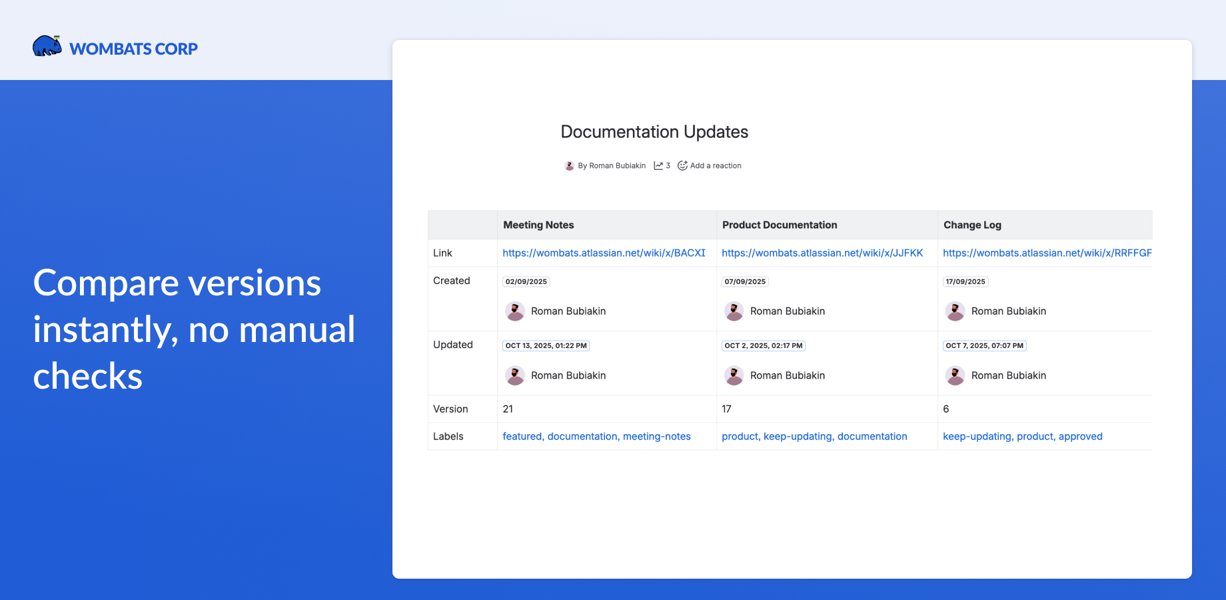Open the meeting-notes label link
The image size is (1226, 600).
tap(657, 437)
